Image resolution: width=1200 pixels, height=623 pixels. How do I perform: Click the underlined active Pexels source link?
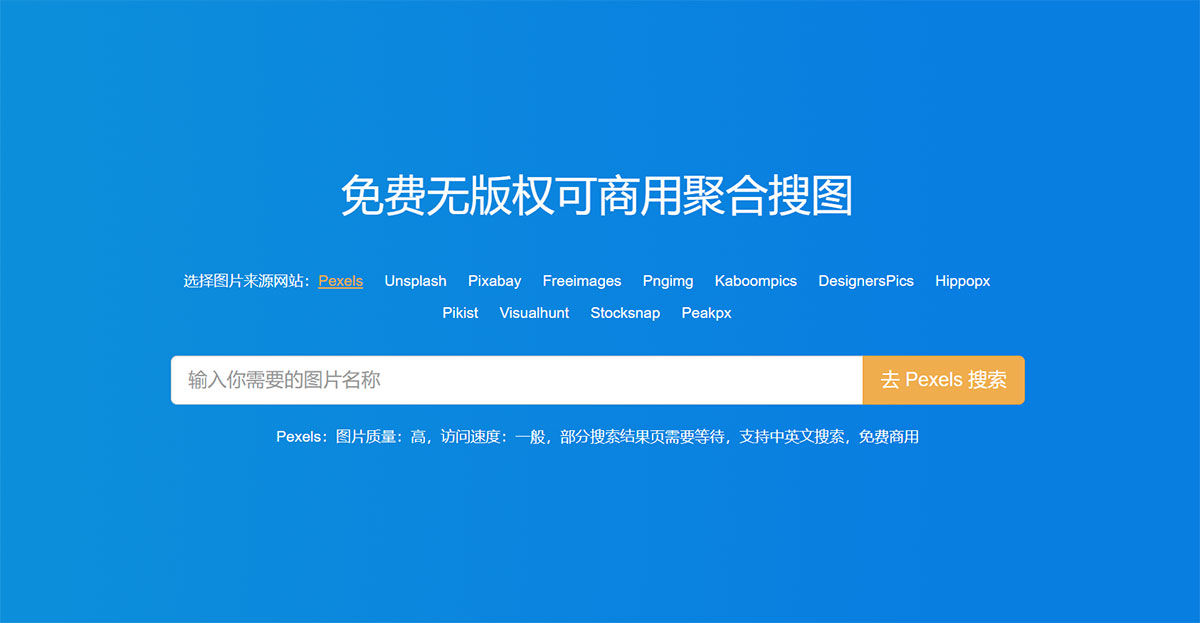(x=340, y=281)
